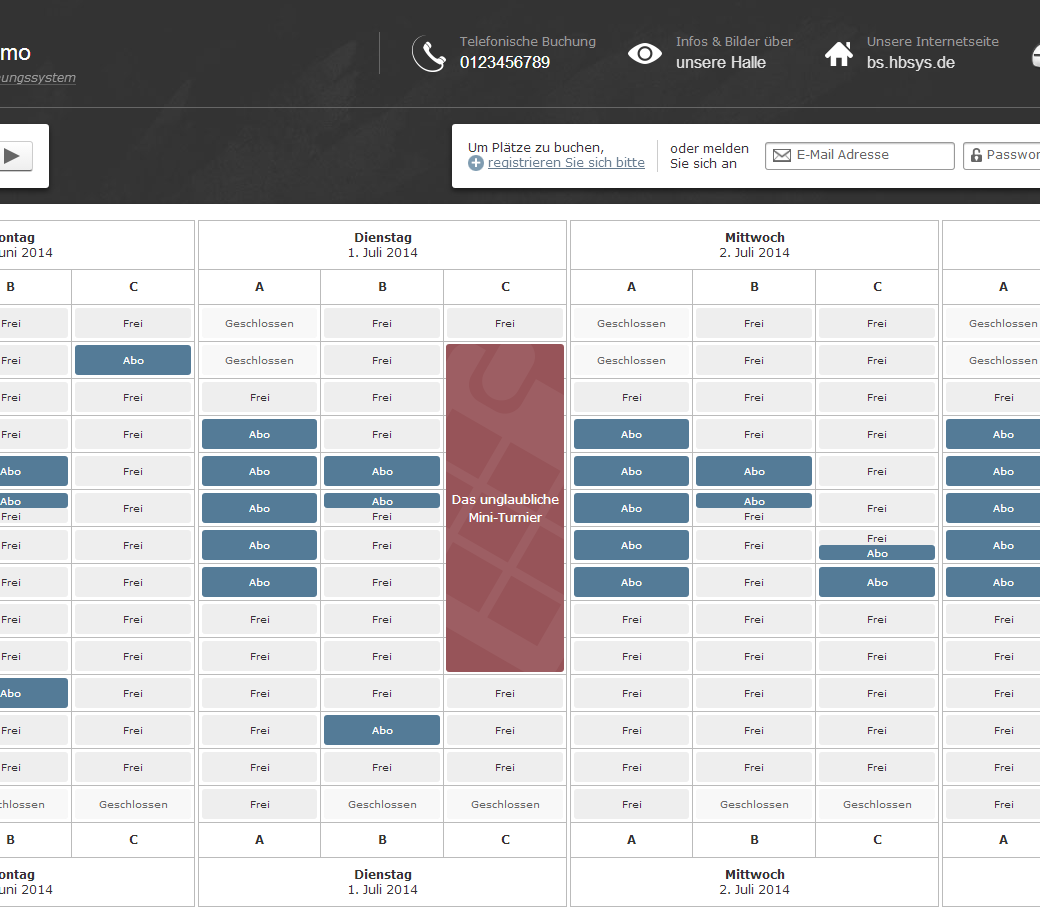Select half-height Frei slot in Mittwoch court C
The height and width of the screenshot is (922, 1040).
coord(877,538)
